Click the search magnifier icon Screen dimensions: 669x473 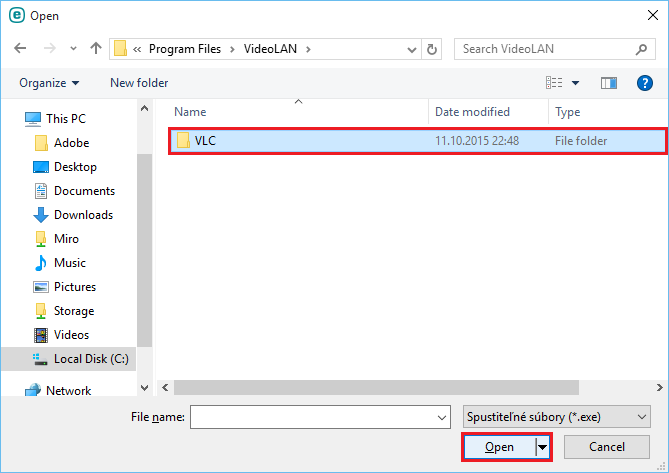tap(641, 49)
